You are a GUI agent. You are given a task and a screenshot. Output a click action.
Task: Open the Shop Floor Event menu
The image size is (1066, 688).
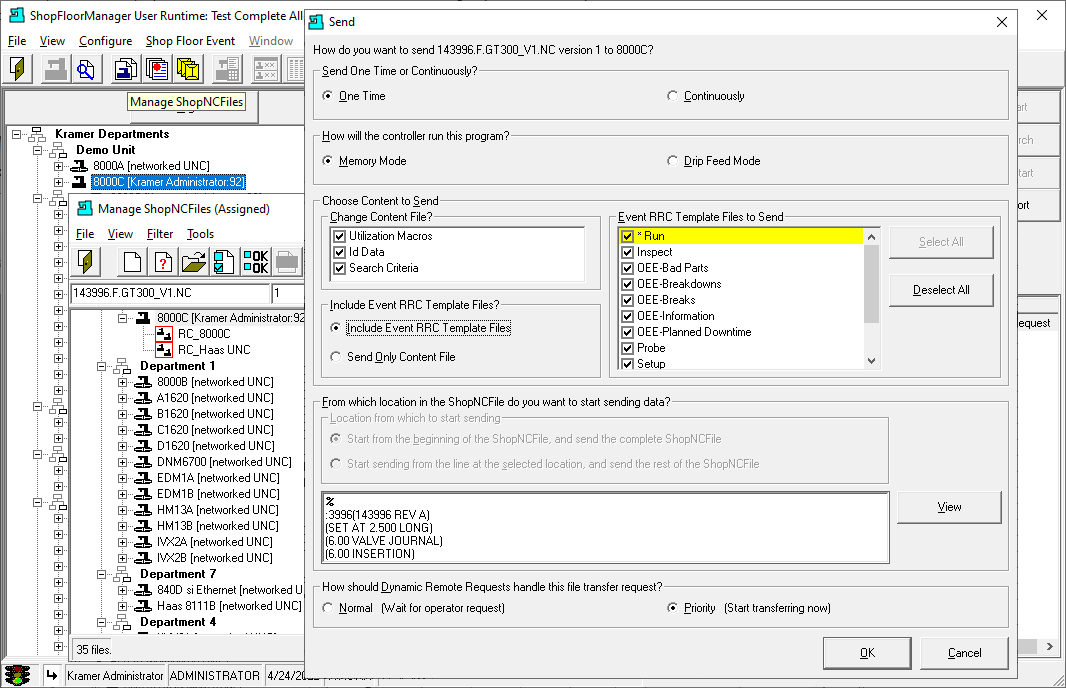(190, 41)
